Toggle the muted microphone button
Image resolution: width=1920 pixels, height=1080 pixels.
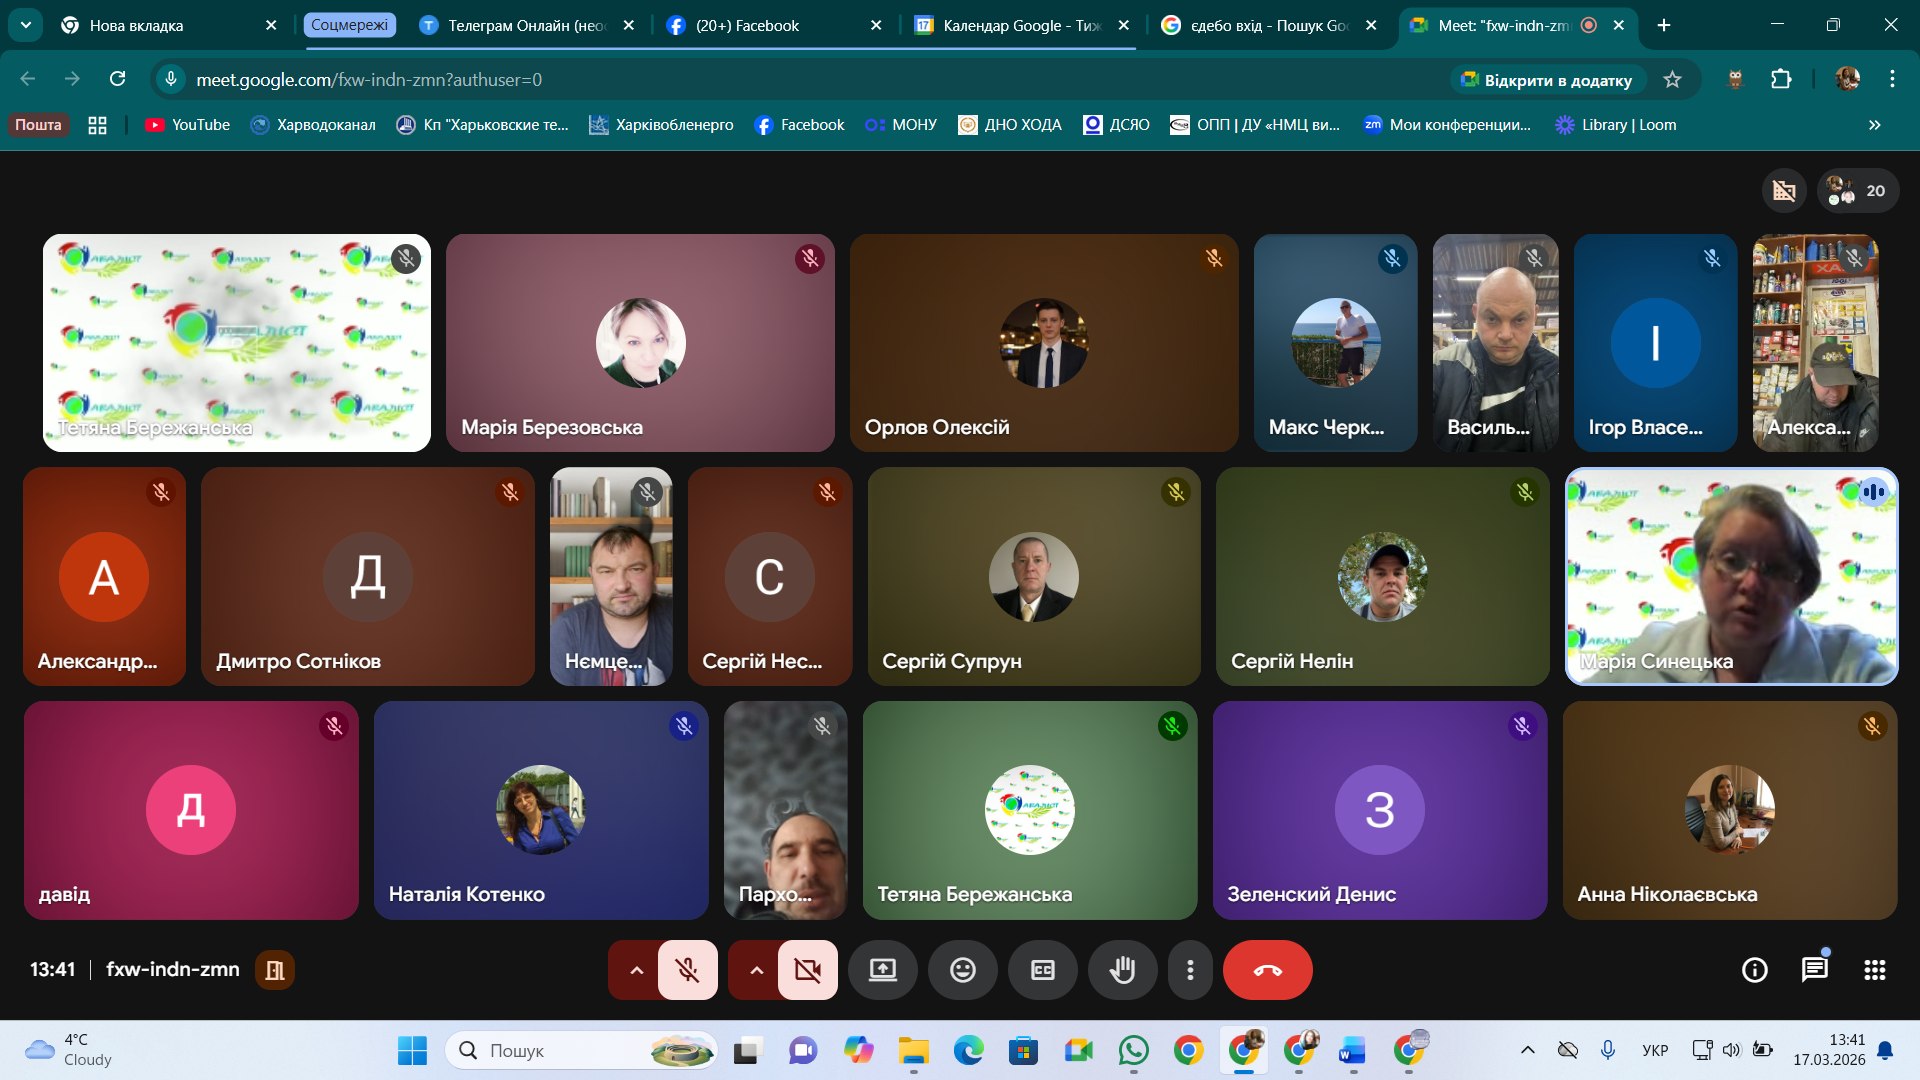(x=687, y=970)
